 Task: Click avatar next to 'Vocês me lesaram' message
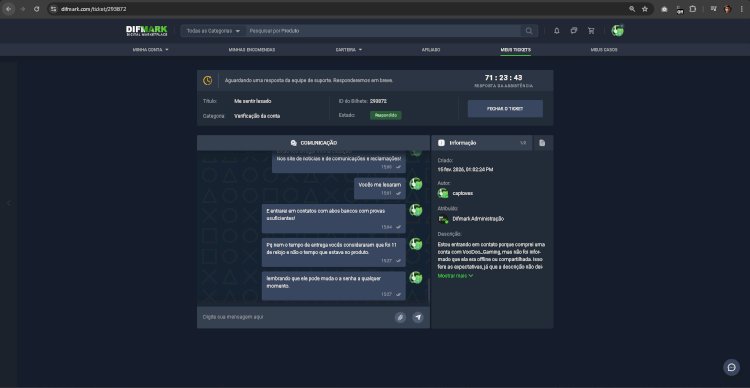416,184
